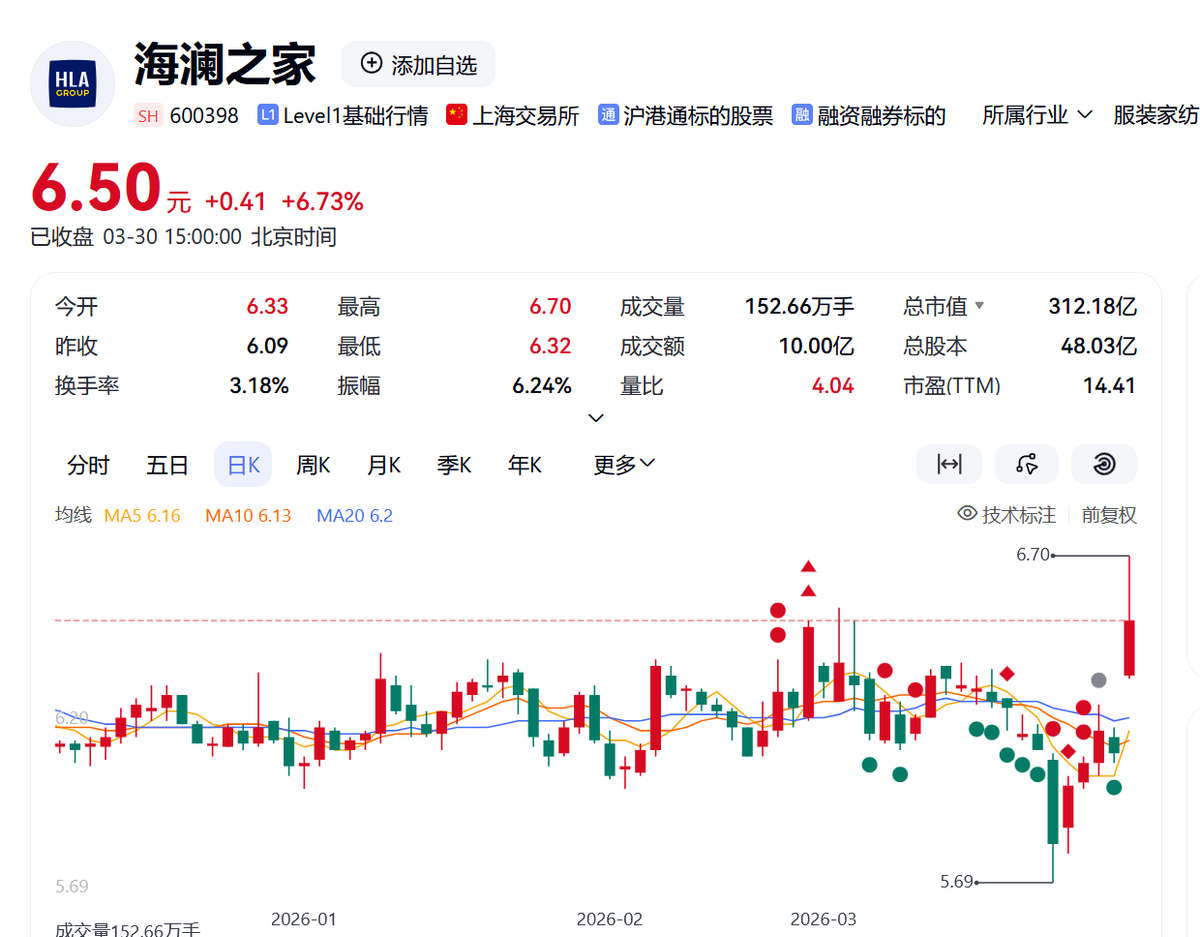Open the 前复权 adjustment option

click(x=1109, y=515)
